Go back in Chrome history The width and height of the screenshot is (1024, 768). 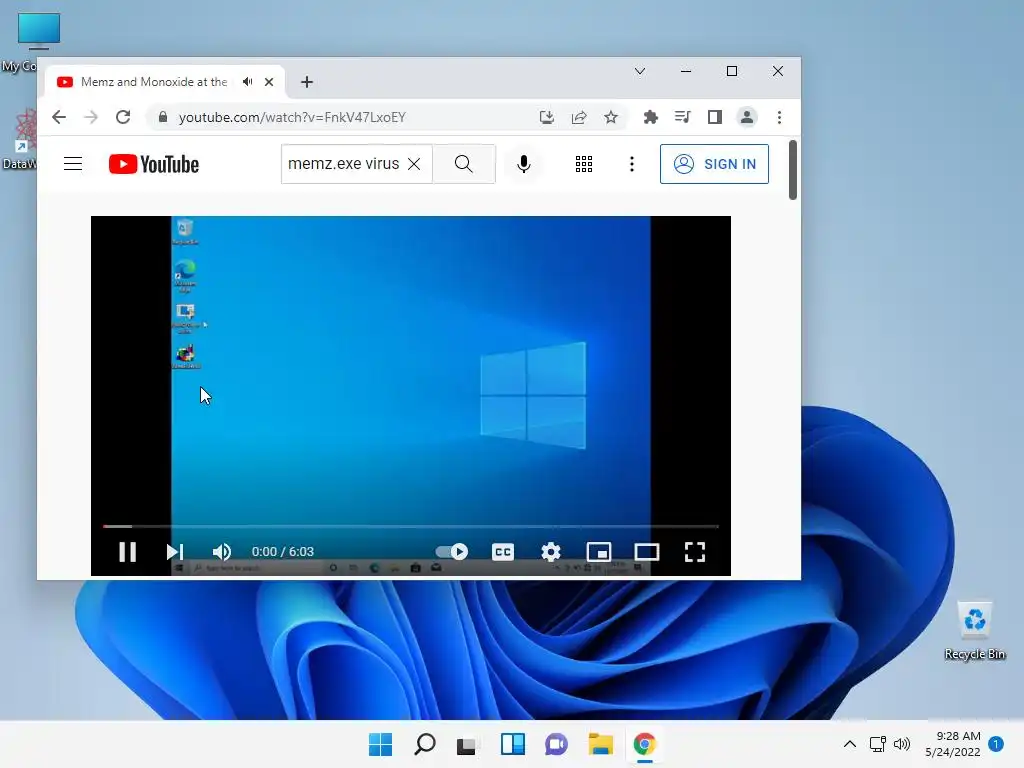[59, 117]
